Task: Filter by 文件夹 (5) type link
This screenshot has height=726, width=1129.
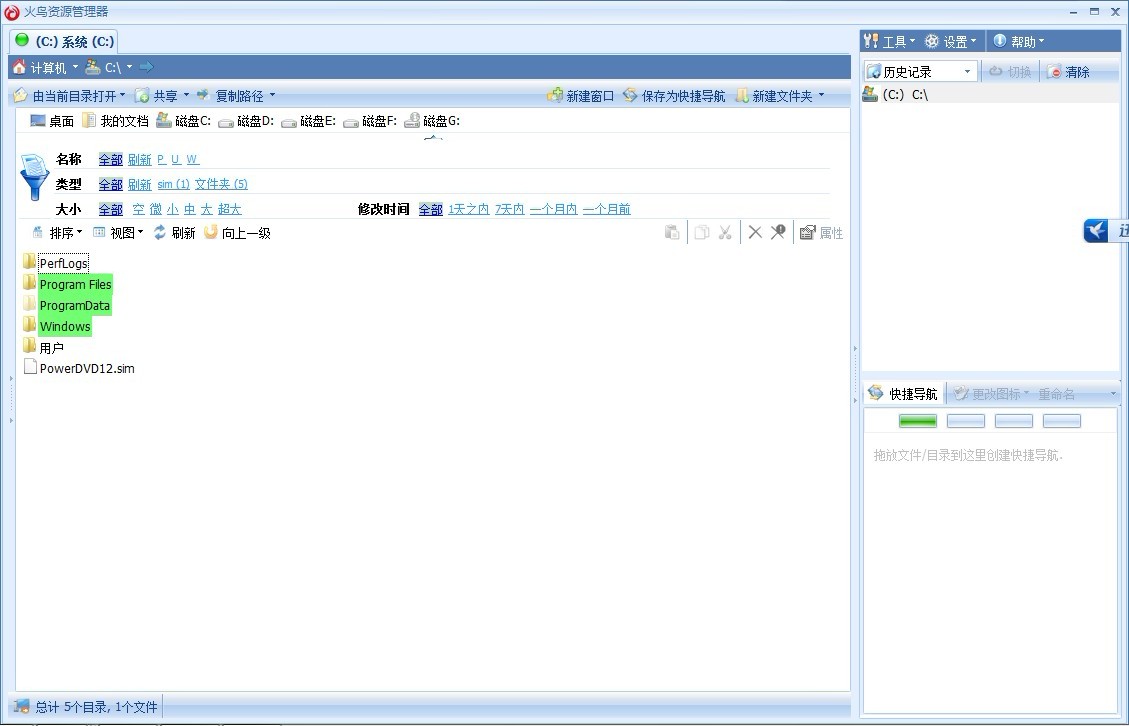Action: point(221,185)
